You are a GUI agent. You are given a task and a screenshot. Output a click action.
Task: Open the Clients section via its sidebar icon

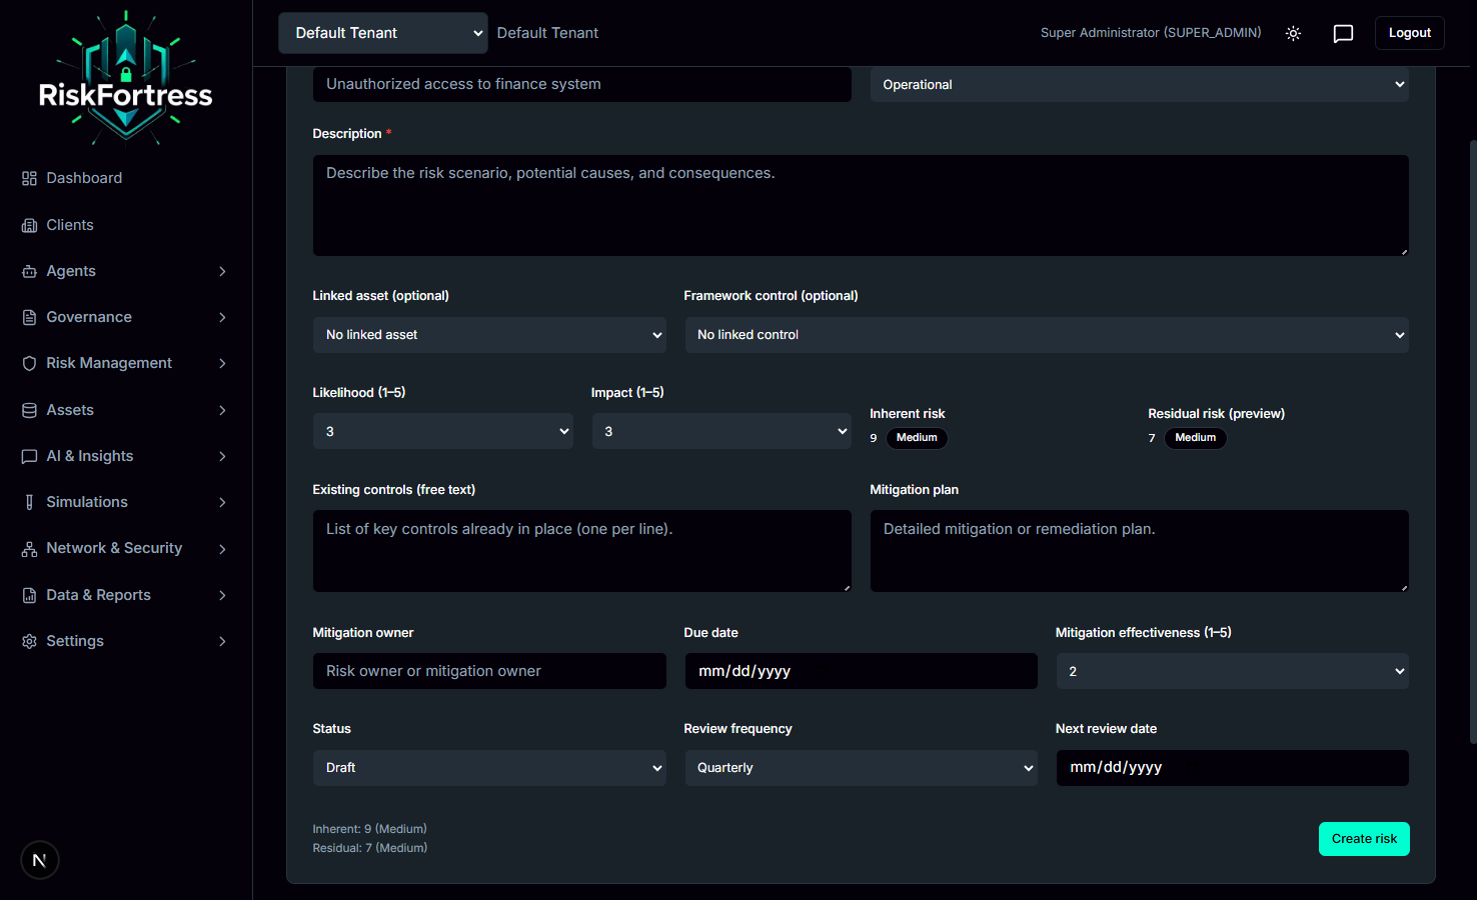pos(29,225)
